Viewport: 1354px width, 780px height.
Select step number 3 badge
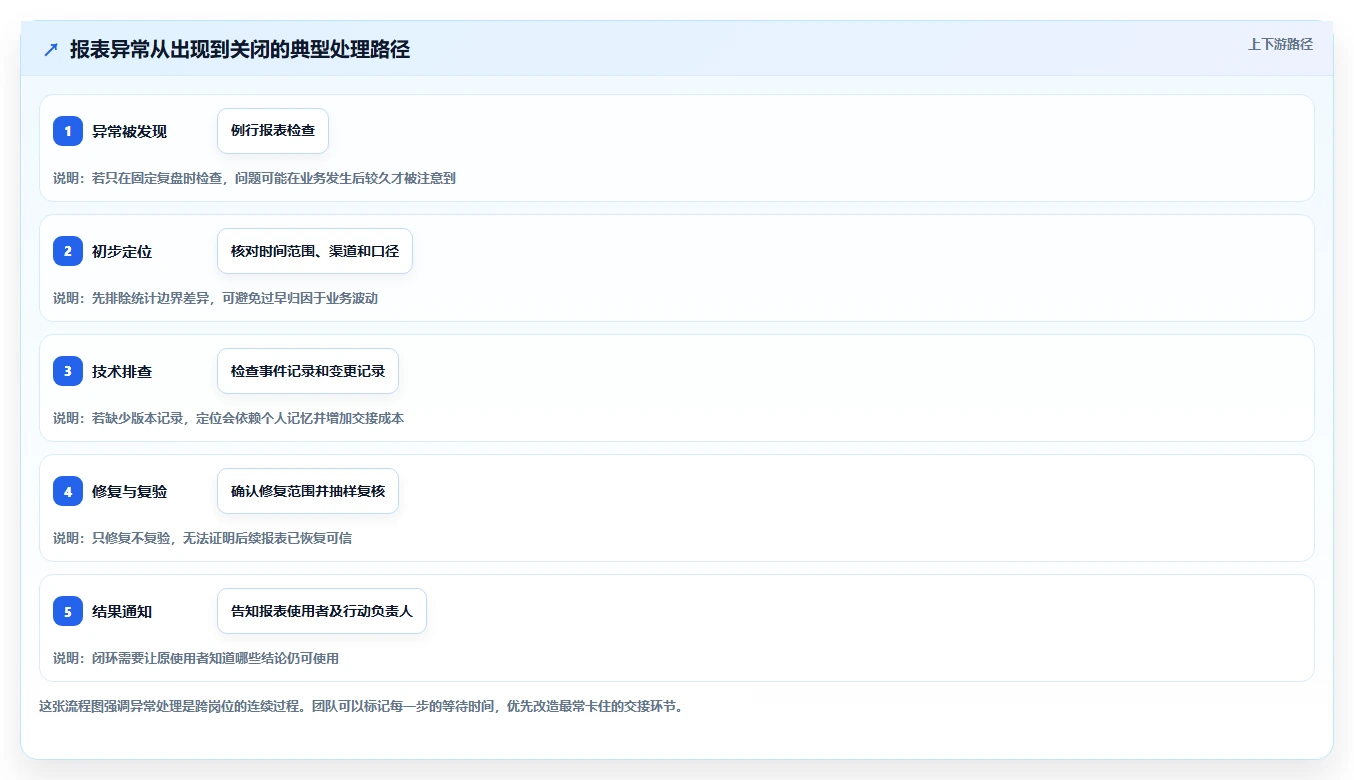point(68,371)
